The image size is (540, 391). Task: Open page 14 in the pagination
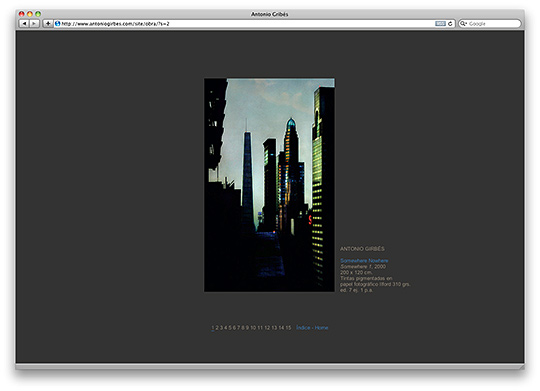click(281, 328)
